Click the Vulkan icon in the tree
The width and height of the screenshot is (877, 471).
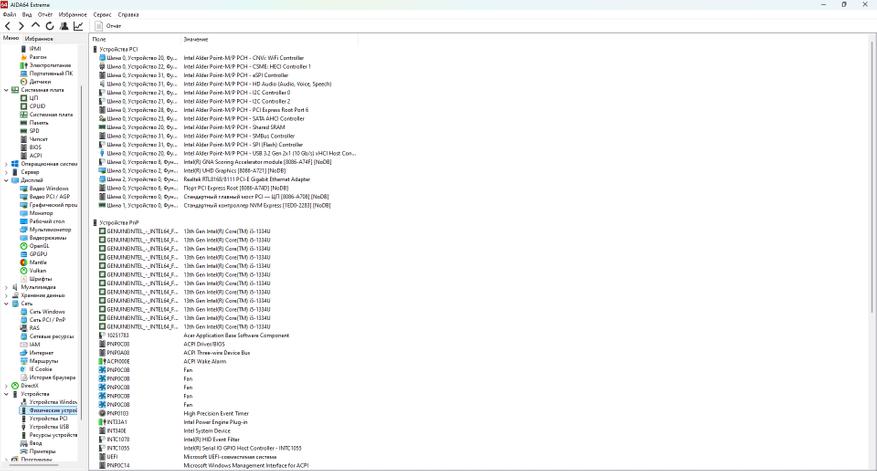click(23, 271)
